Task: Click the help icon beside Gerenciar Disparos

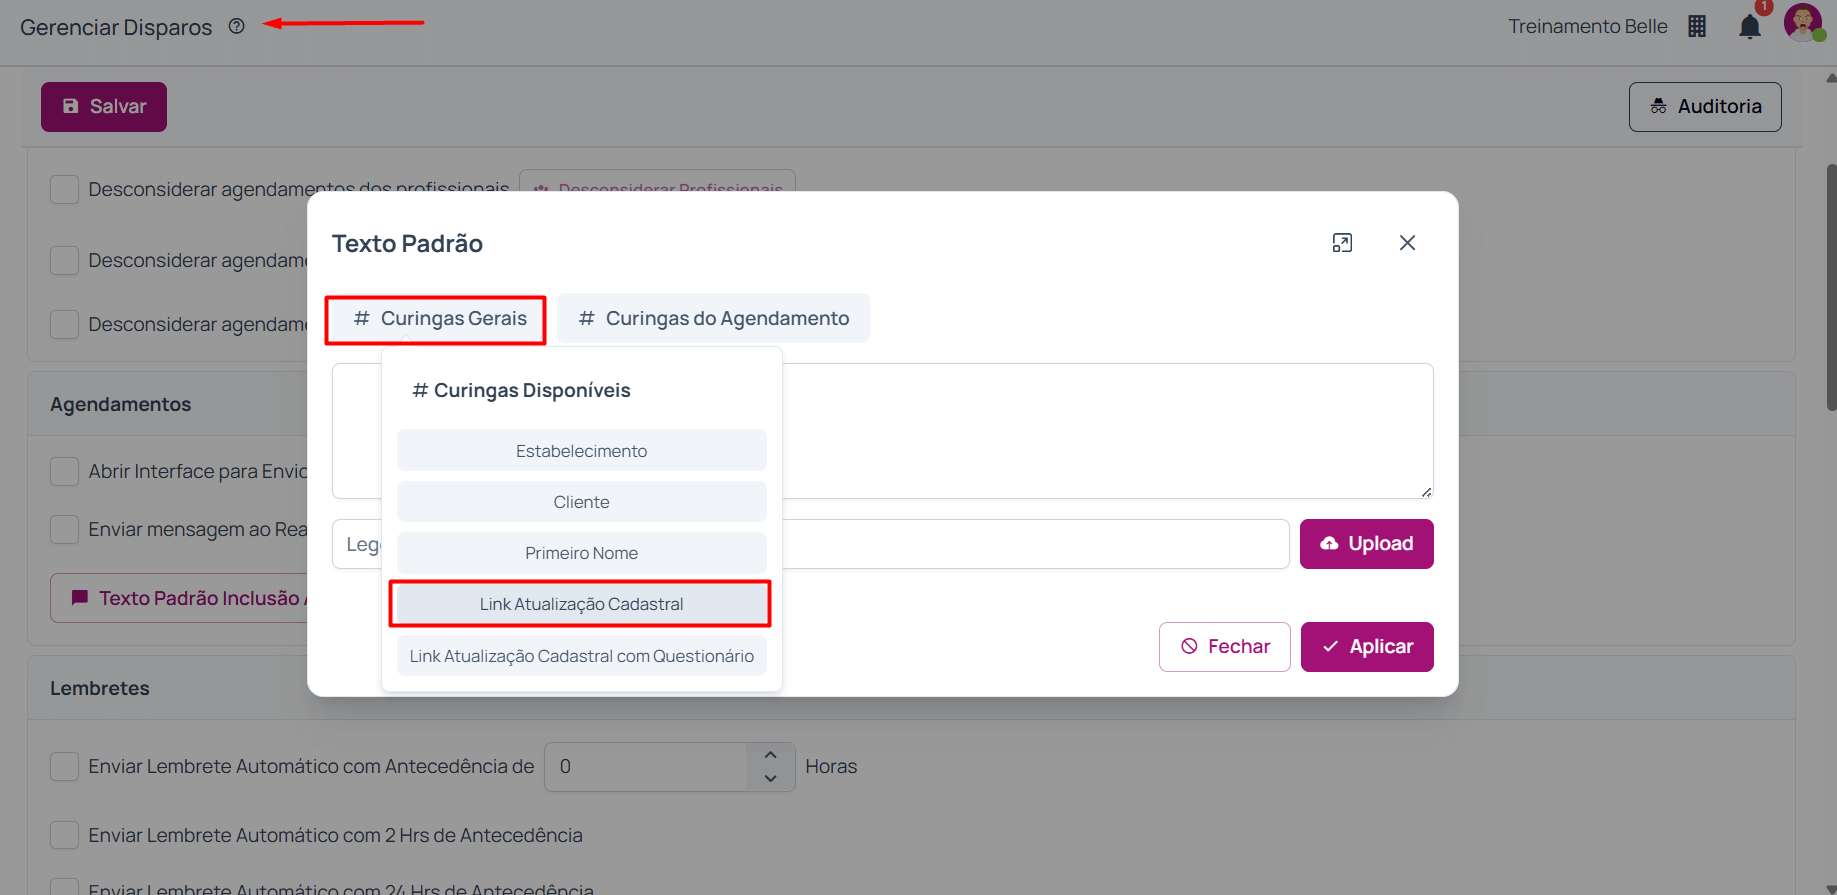Action: coord(237,27)
